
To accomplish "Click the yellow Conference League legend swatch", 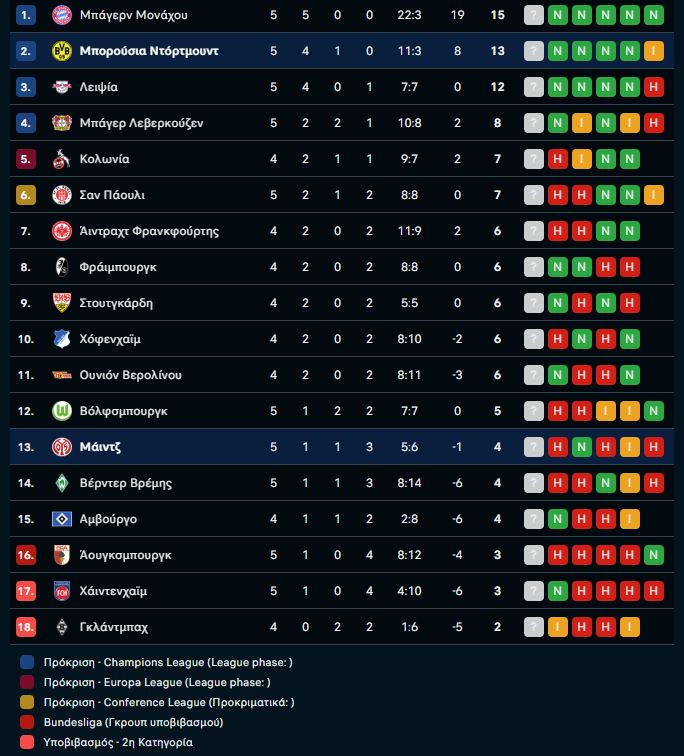I will coord(27,702).
